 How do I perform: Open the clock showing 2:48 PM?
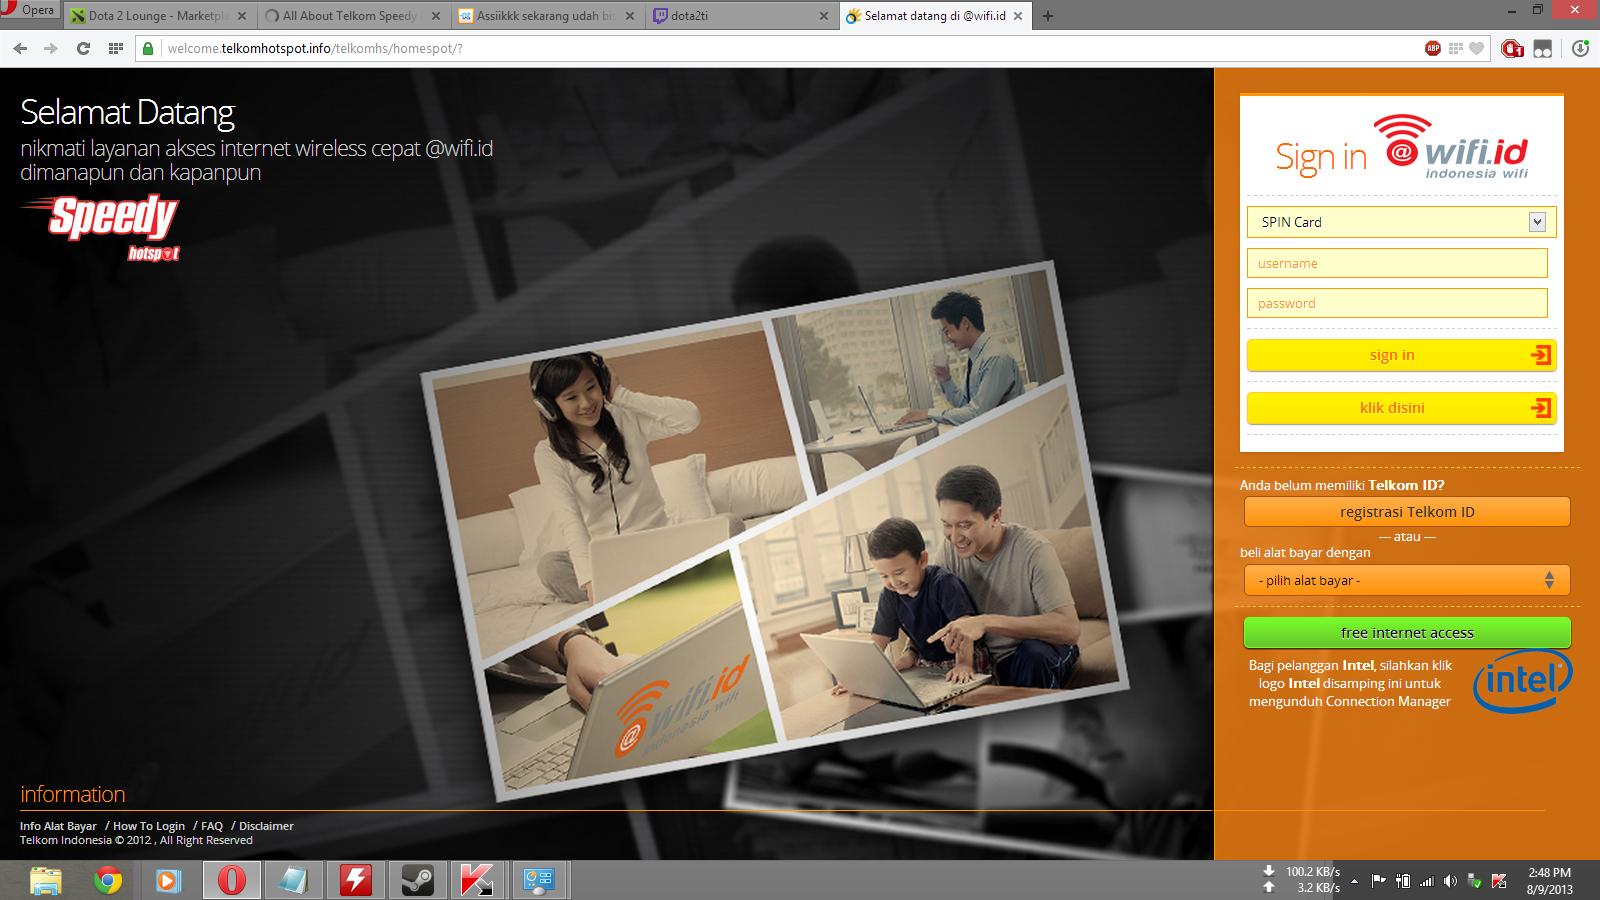[x=1550, y=881]
